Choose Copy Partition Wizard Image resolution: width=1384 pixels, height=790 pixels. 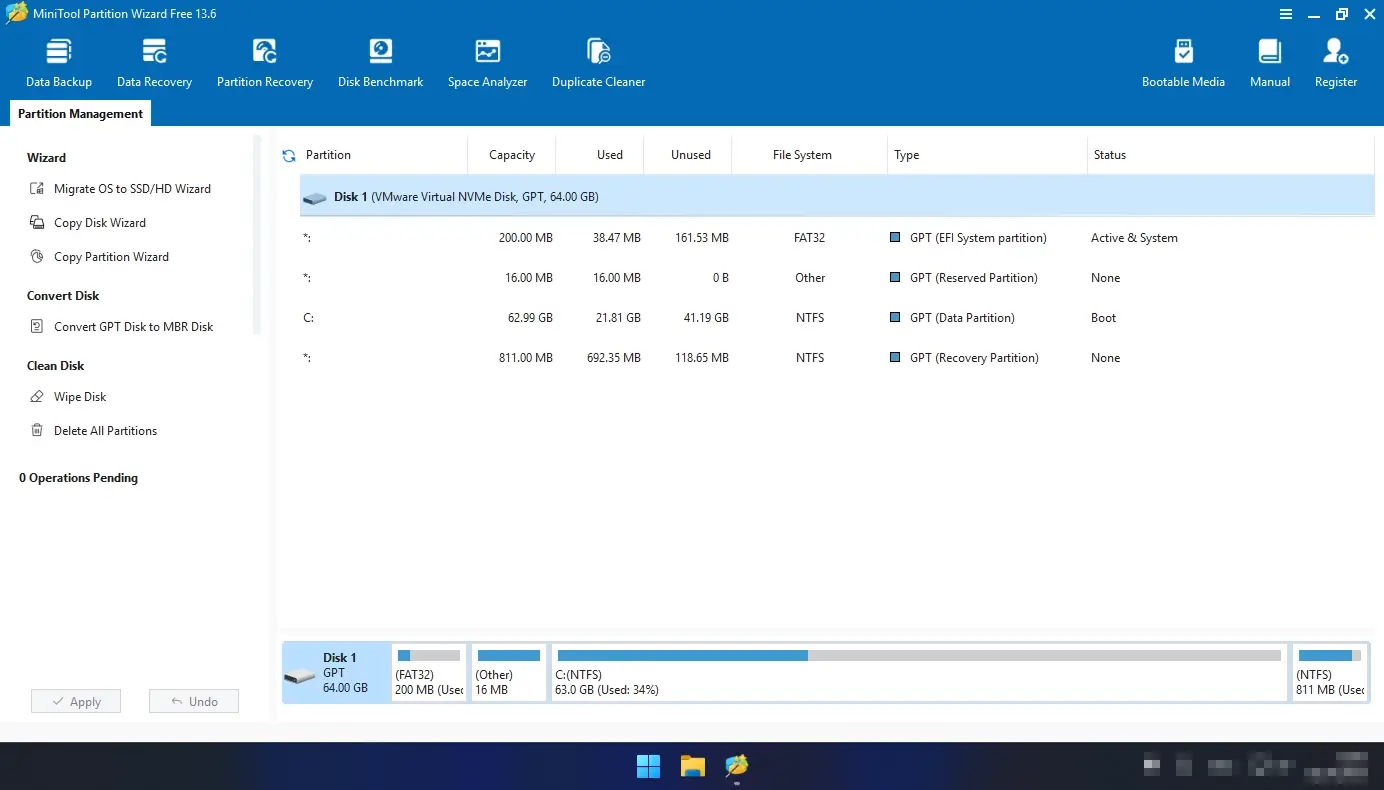pos(111,257)
